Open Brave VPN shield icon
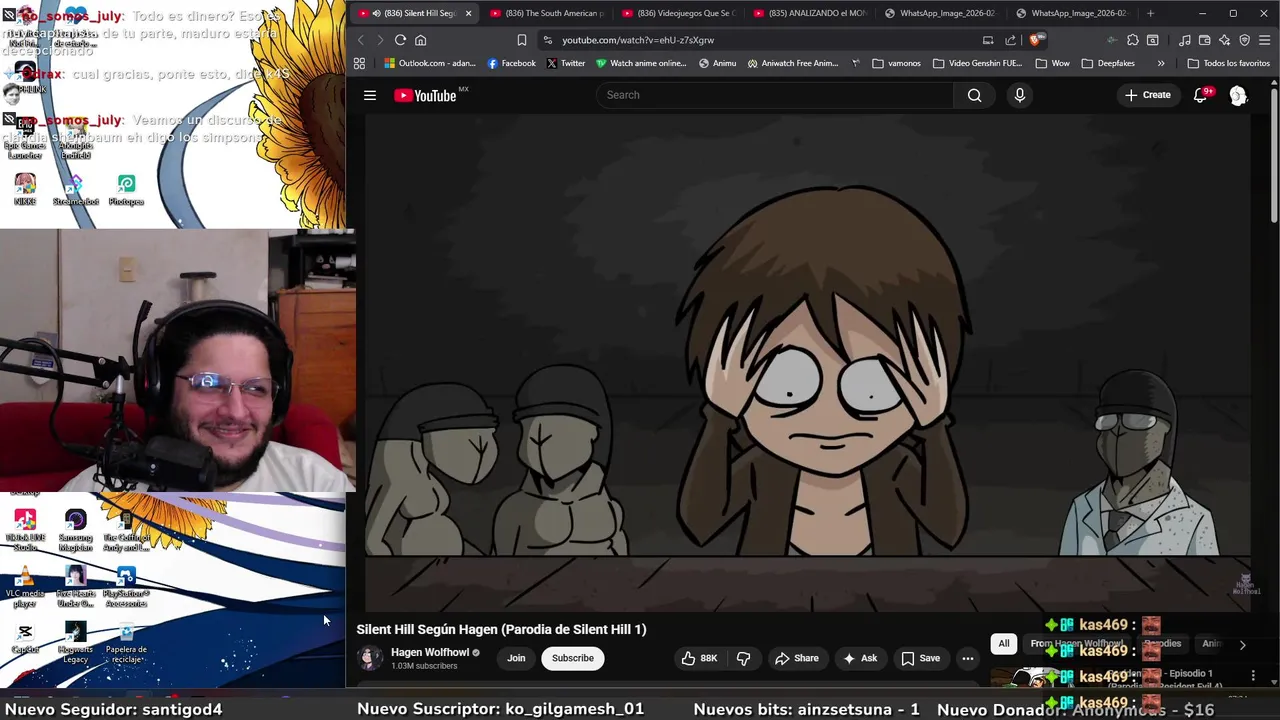 click(x=1245, y=40)
